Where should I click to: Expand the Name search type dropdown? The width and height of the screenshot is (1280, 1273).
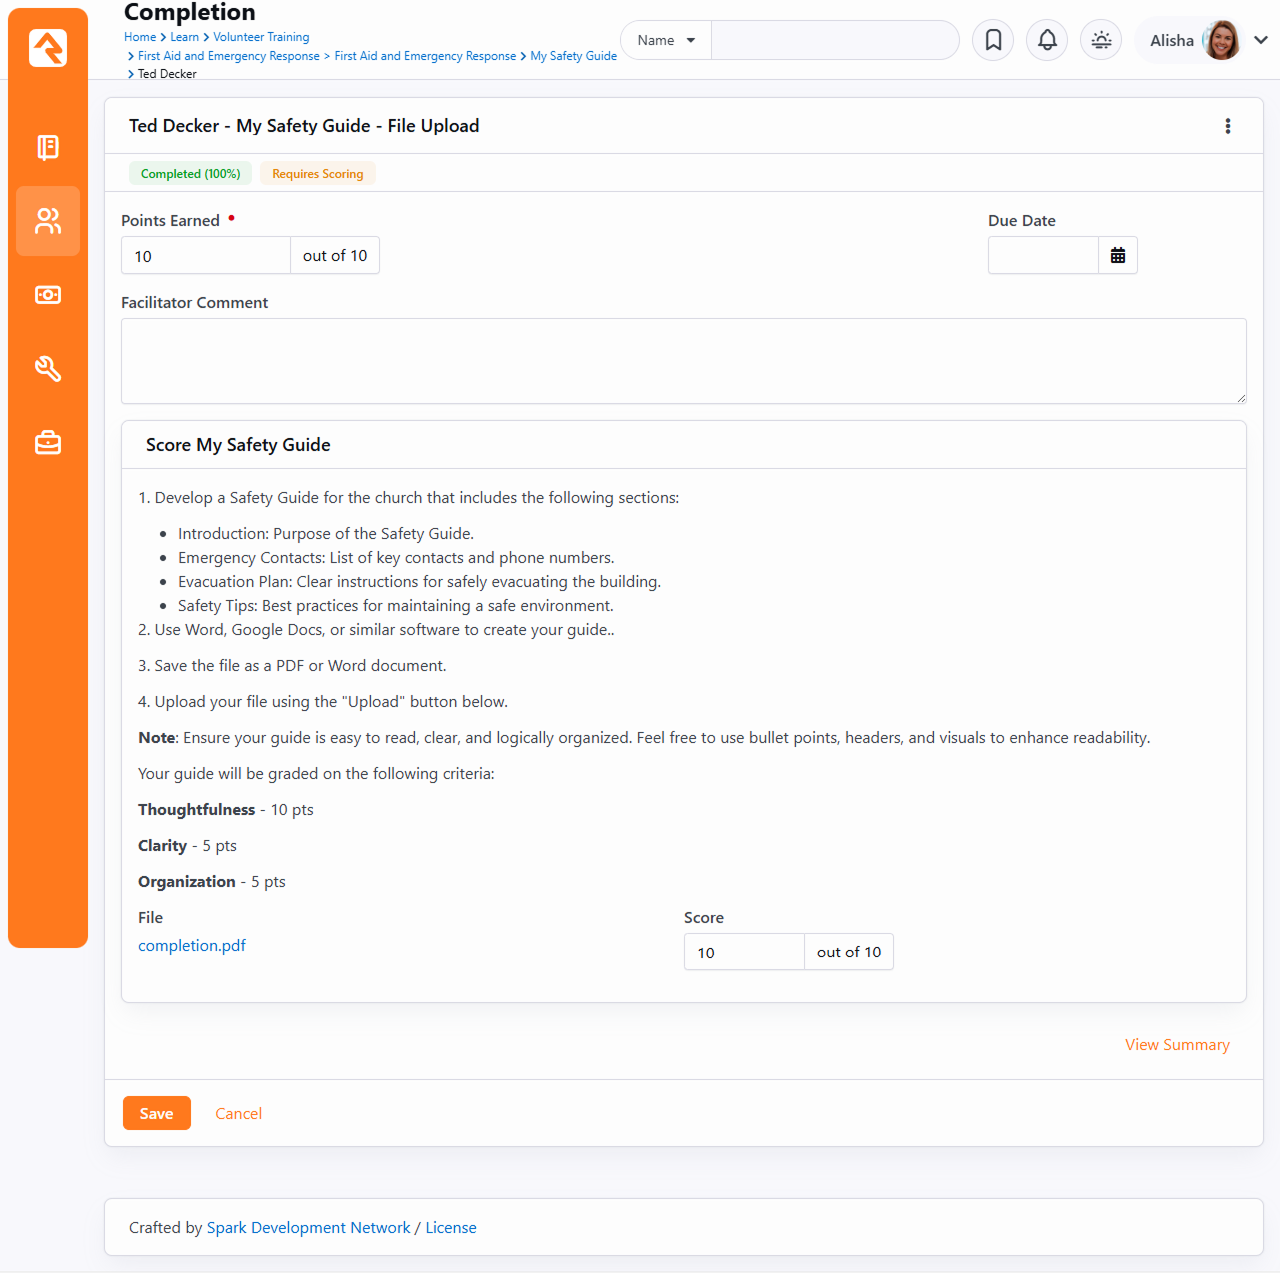coord(666,40)
